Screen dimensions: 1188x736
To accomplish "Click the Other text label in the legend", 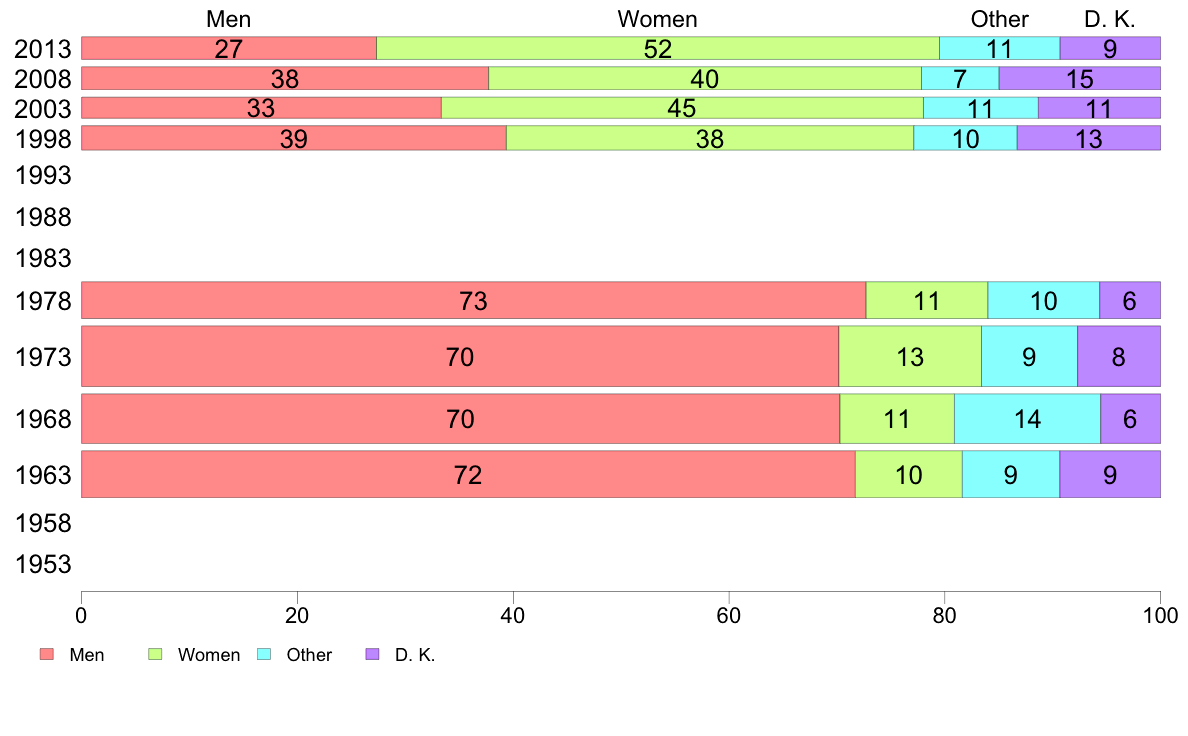I will pos(309,655).
